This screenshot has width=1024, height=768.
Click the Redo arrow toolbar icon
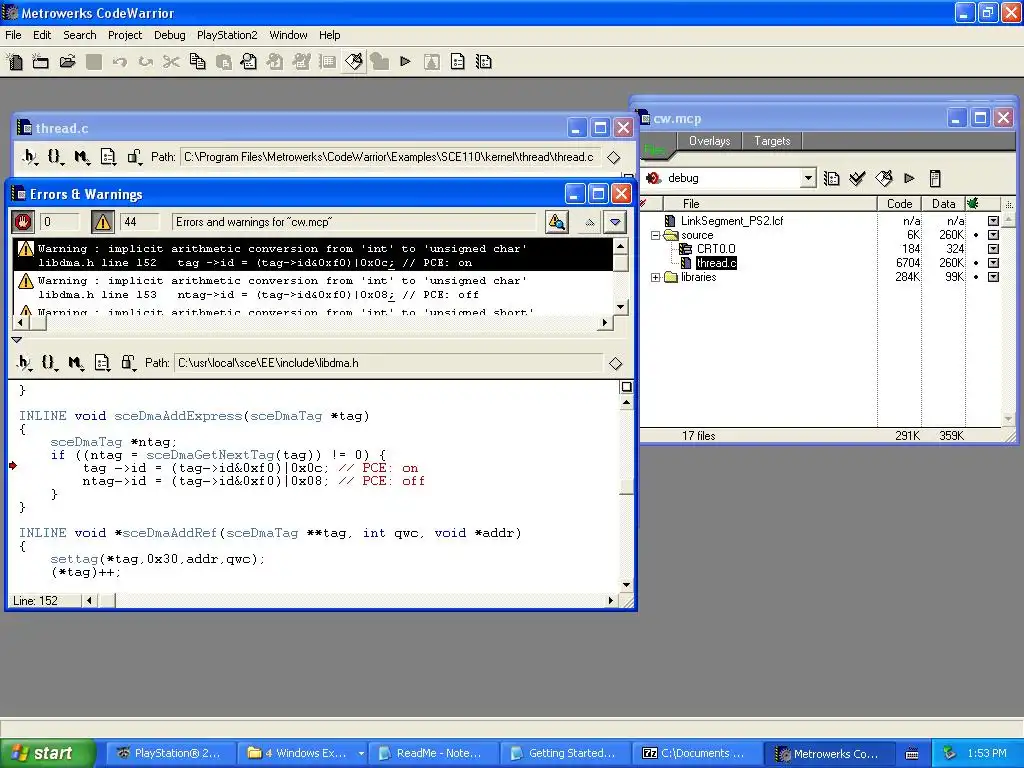[145, 62]
